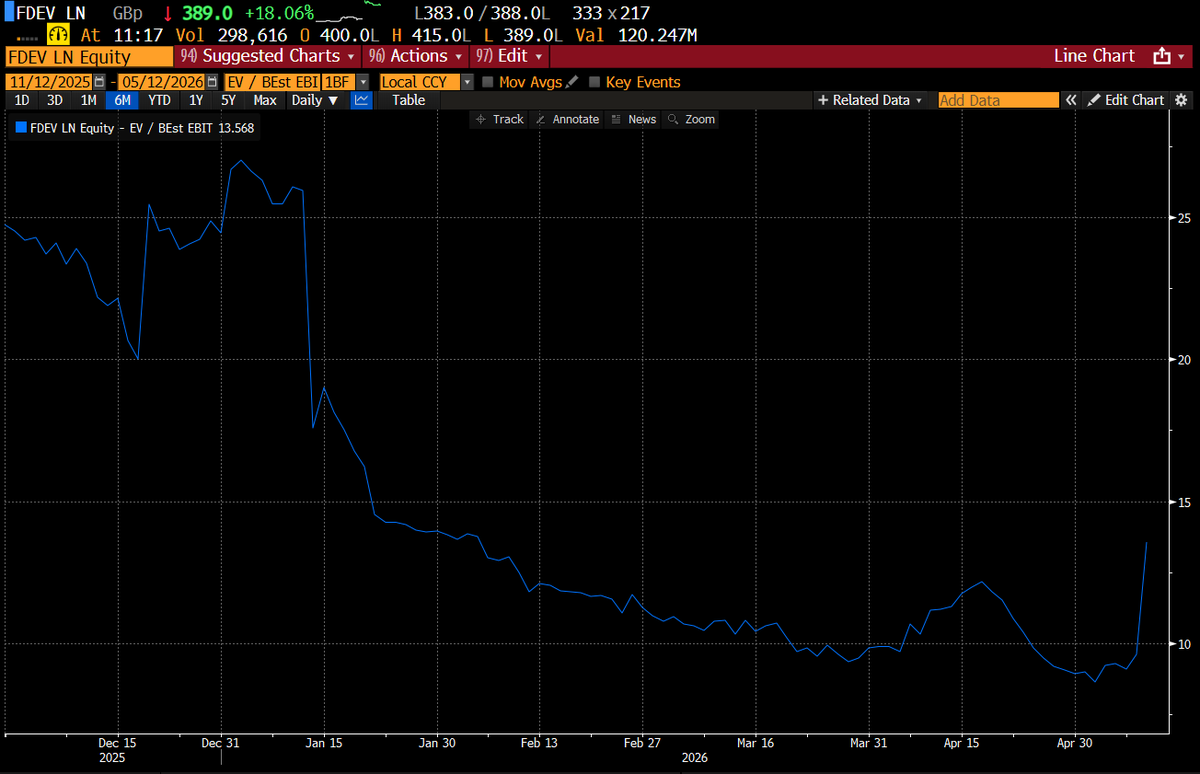
Task: Click the blue FDEV legend color square
Action: tap(21, 127)
